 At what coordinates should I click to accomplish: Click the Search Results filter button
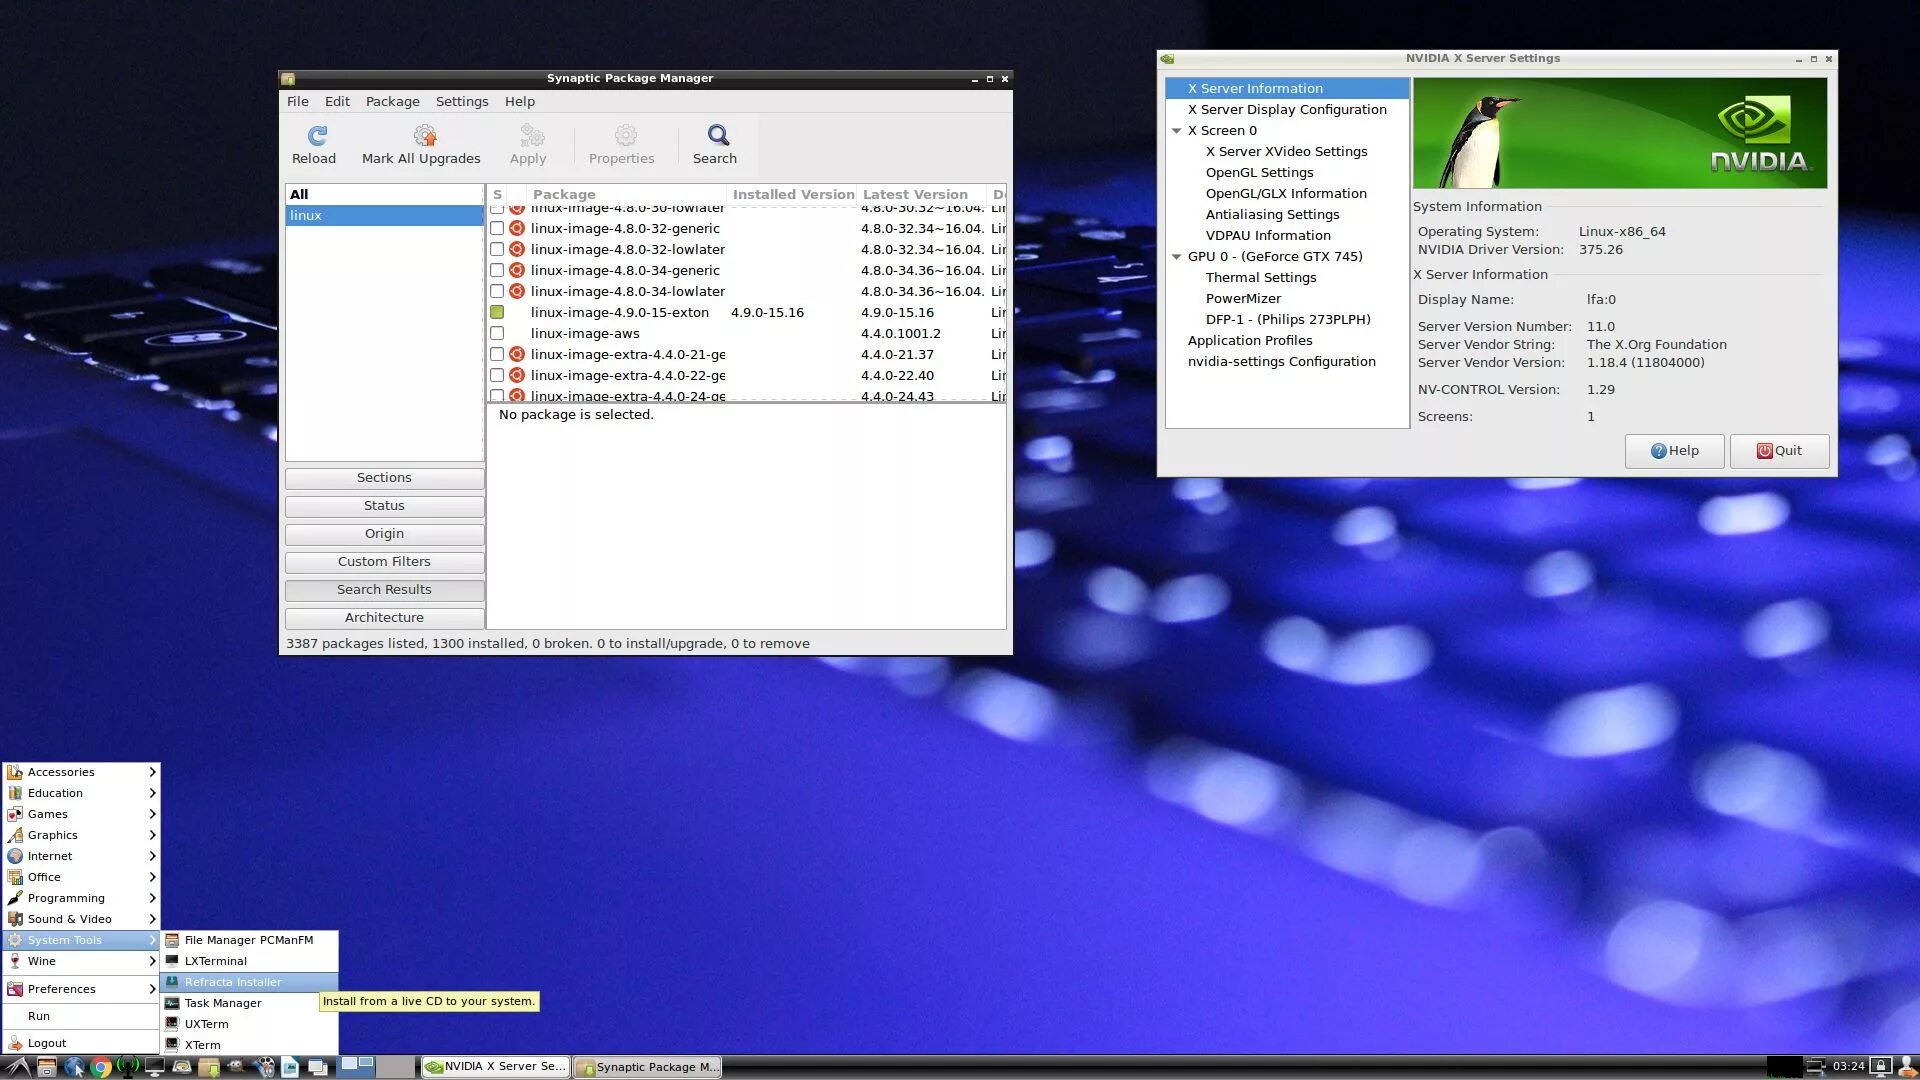click(x=384, y=590)
